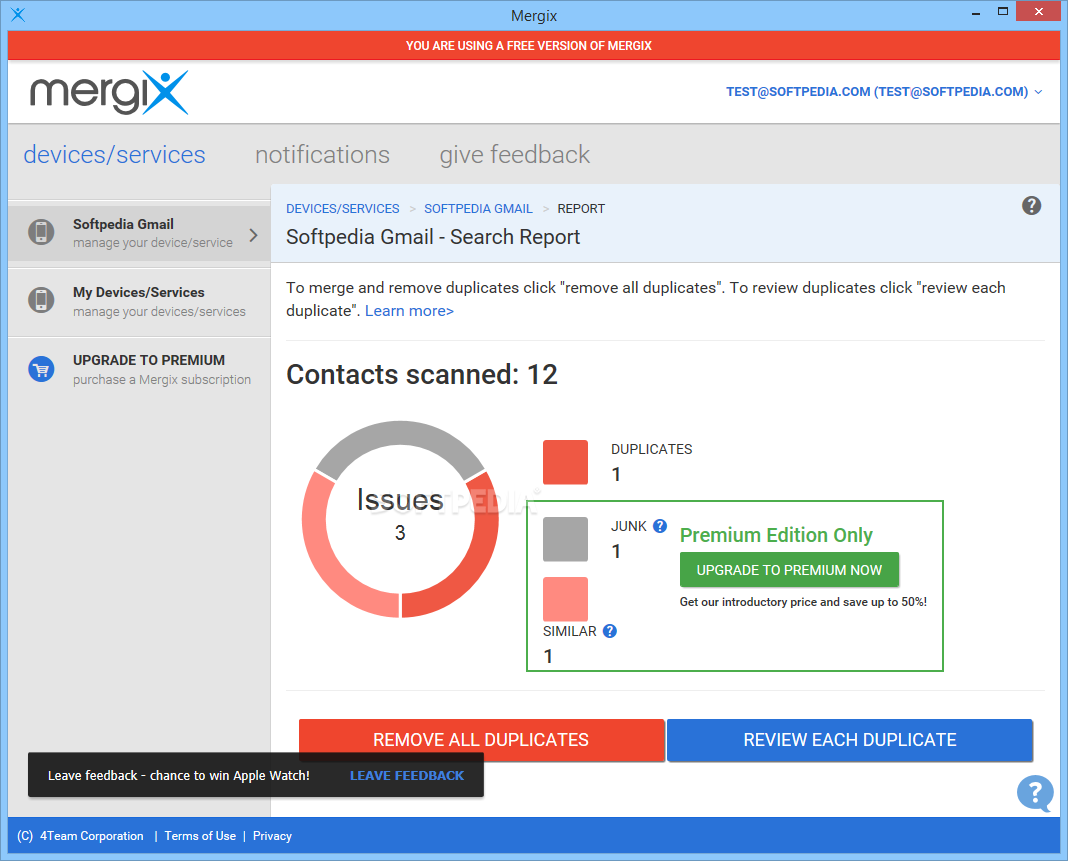
Task: Click the pink SIMILAR color swatch
Action: coord(565,599)
